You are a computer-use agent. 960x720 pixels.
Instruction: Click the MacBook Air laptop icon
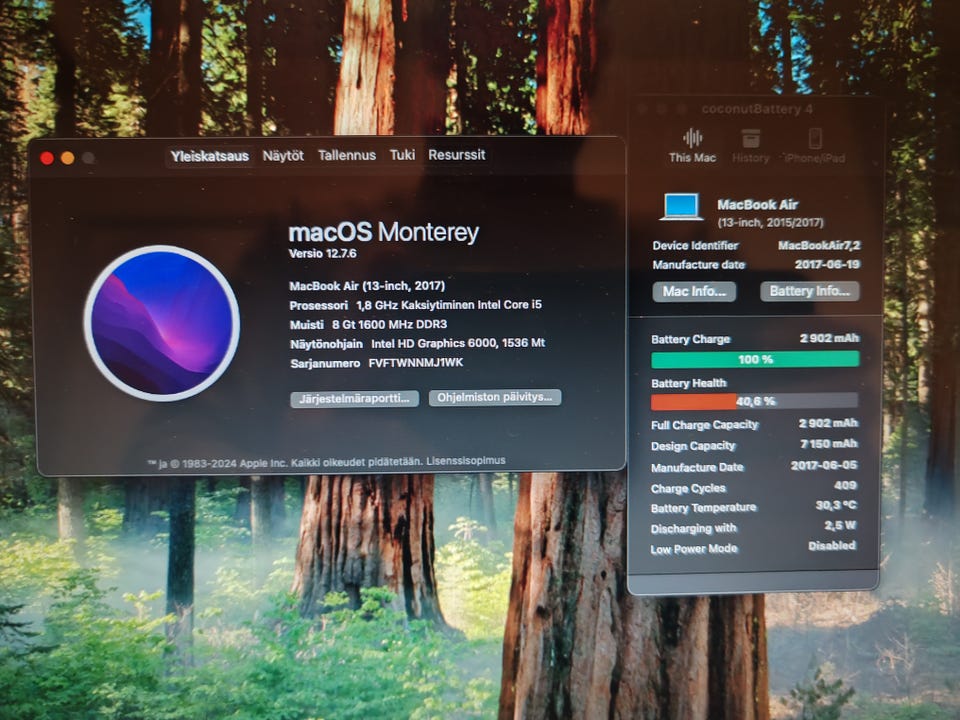click(x=681, y=206)
